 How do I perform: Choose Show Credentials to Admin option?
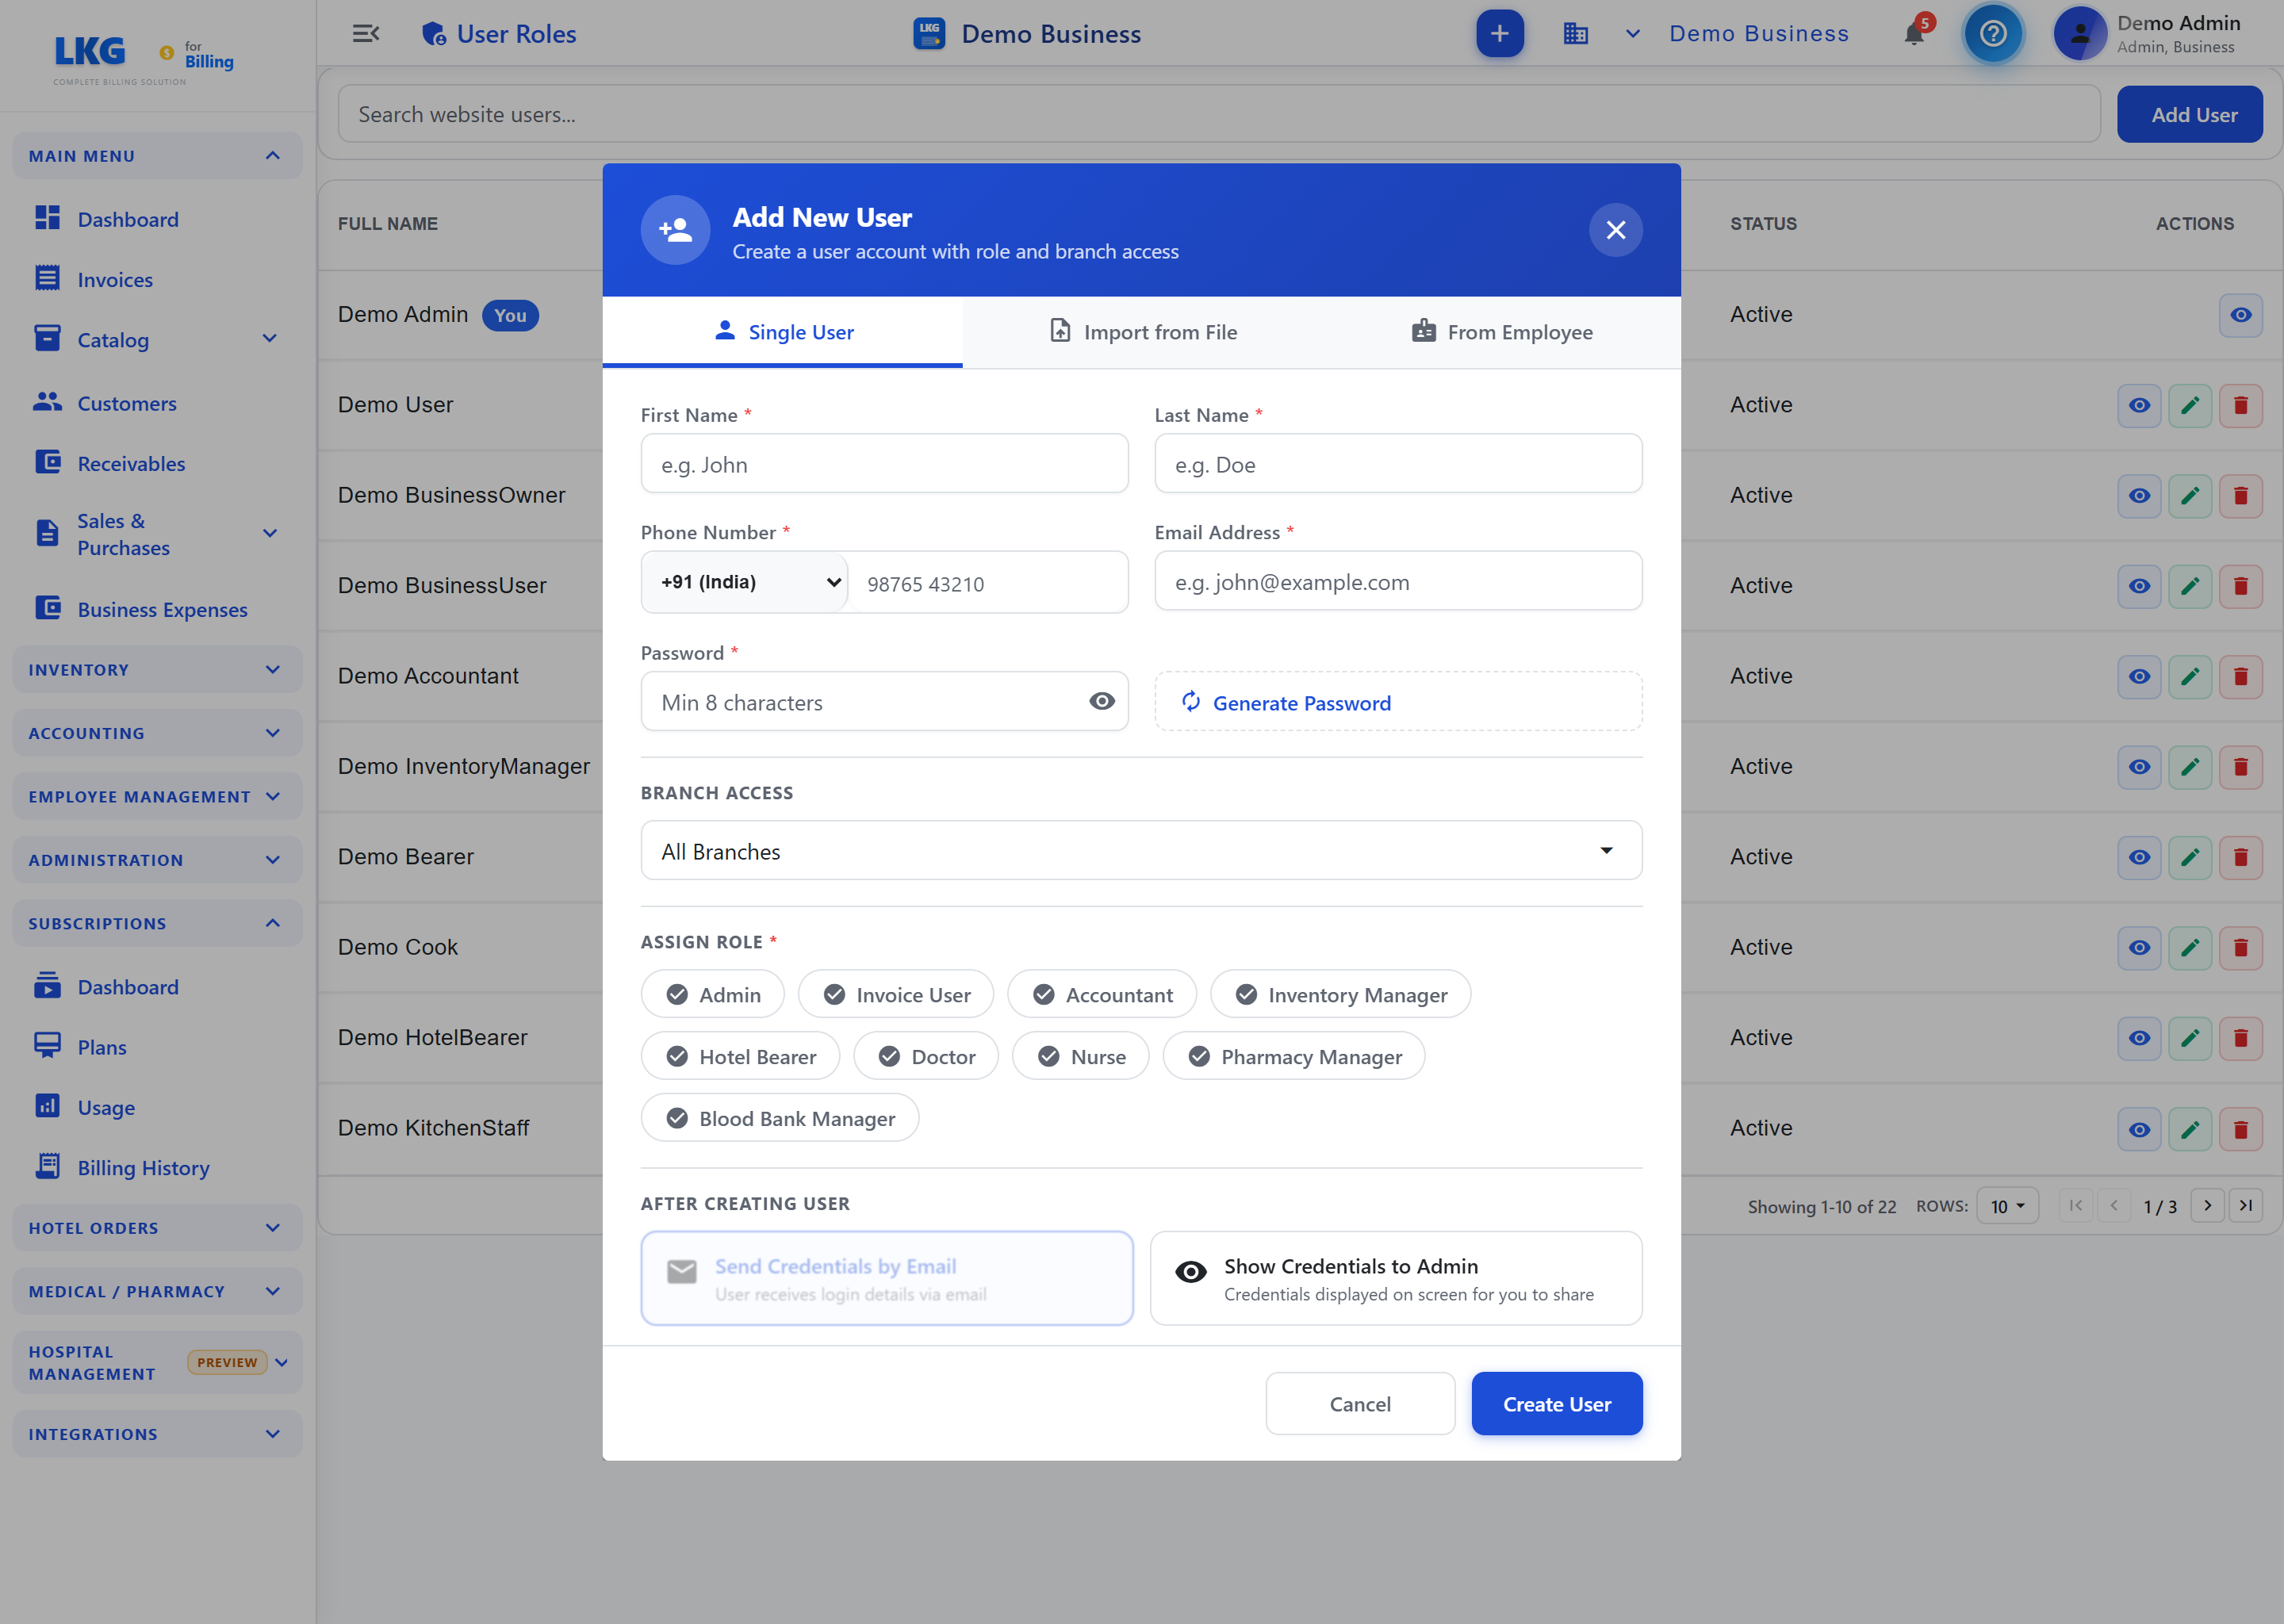point(1396,1279)
